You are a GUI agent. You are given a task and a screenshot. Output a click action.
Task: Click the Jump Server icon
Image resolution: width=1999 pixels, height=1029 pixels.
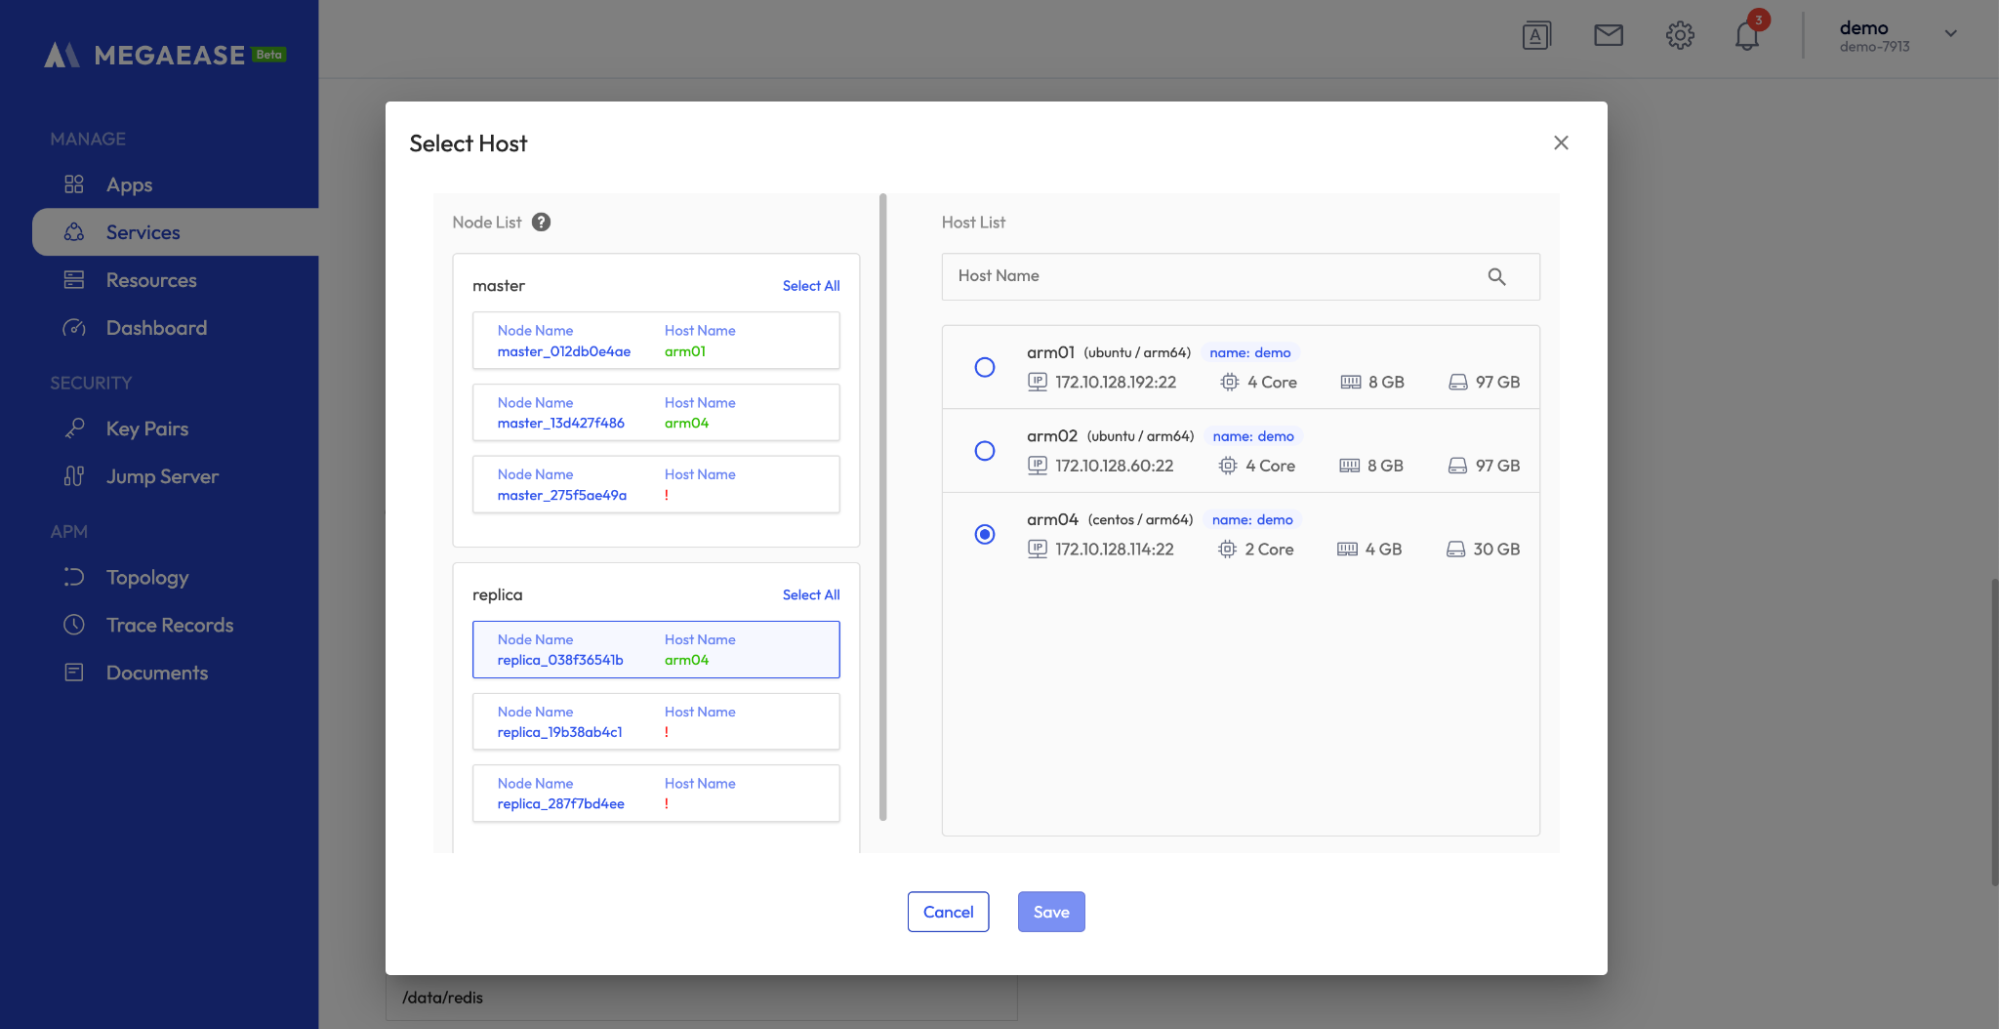click(73, 476)
